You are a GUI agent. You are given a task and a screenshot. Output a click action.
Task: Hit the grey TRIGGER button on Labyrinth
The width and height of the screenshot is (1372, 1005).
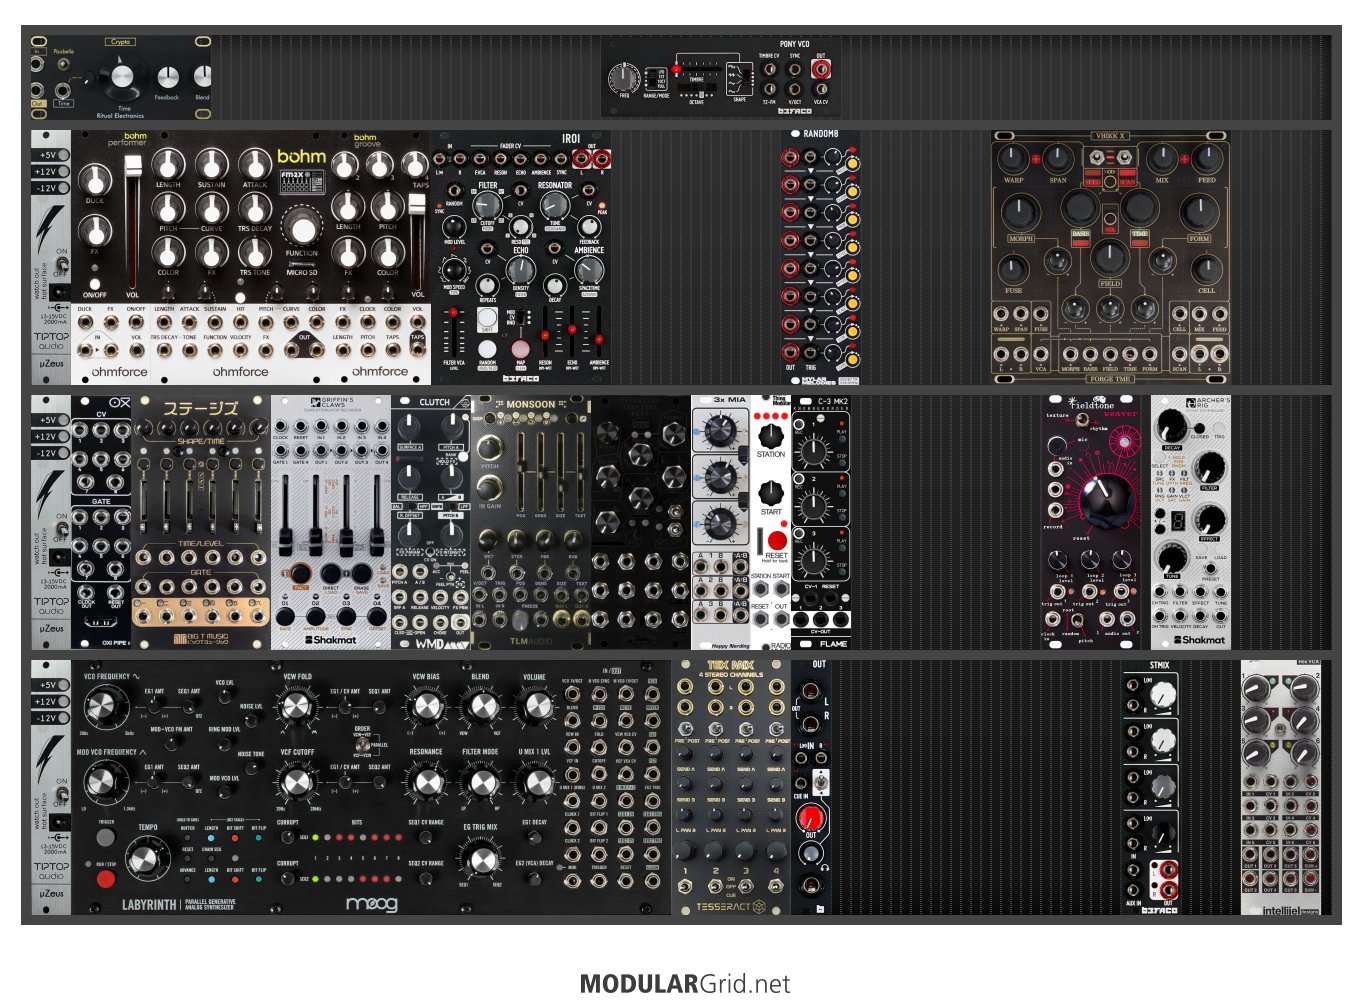(x=105, y=837)
